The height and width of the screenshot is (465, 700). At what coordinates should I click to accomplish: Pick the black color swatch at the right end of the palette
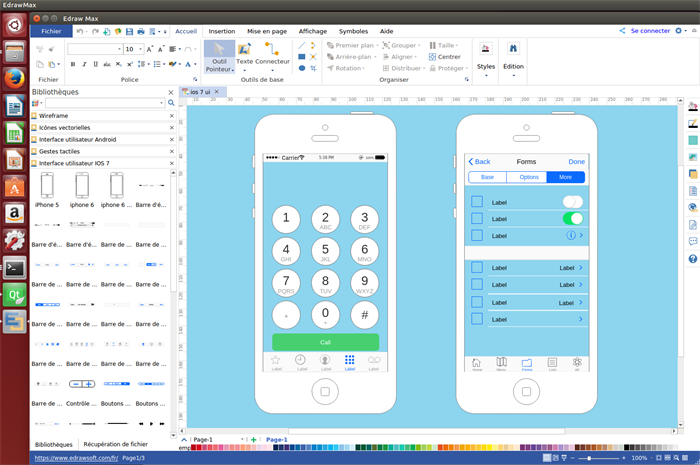pos(626,447)
